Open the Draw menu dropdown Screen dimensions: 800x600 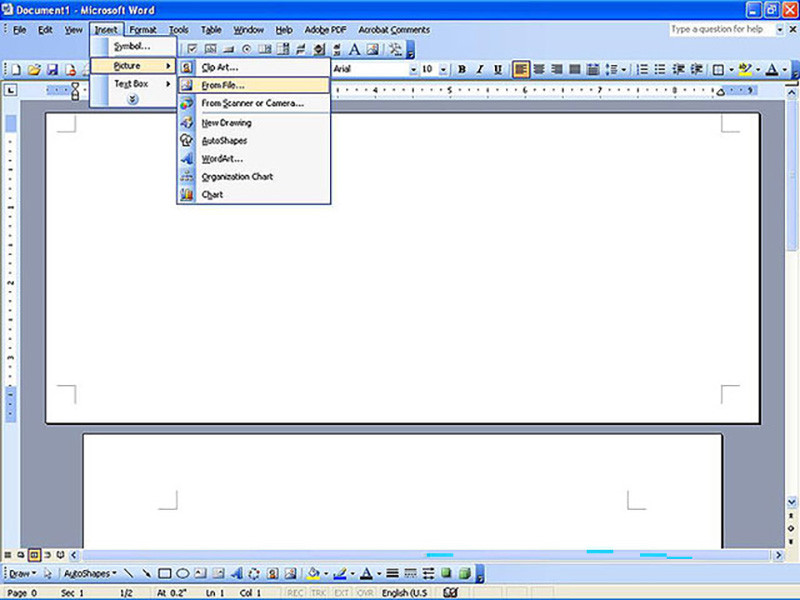coord(23,573)
